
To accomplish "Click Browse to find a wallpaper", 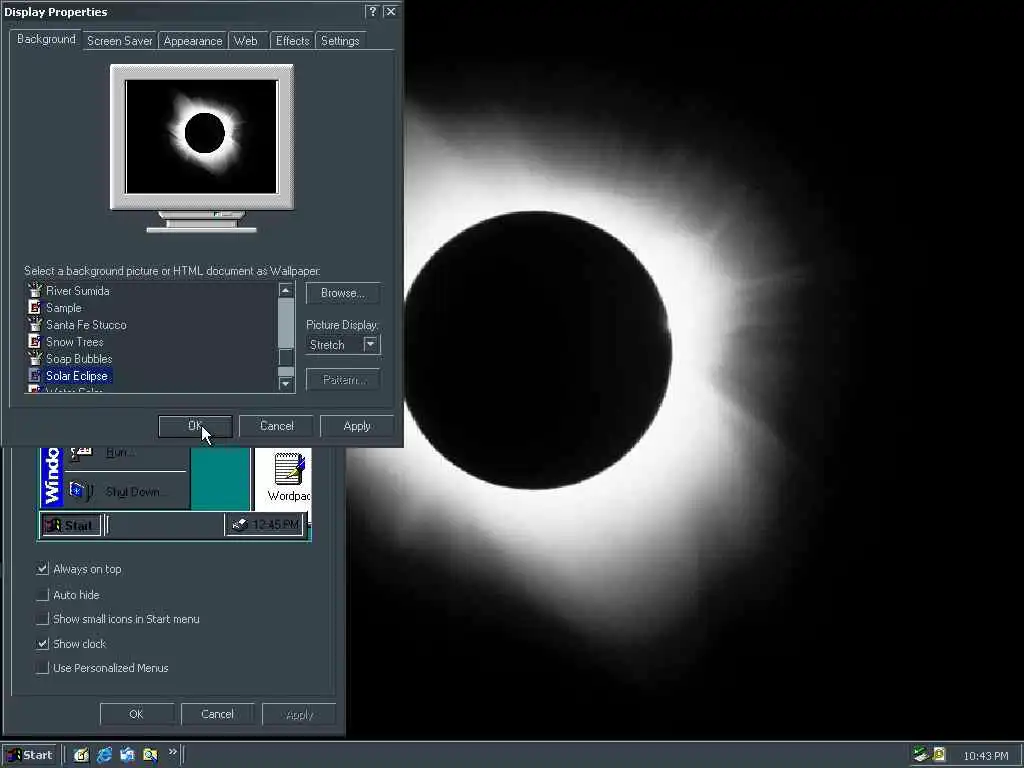I will click(x=343, y=293).
